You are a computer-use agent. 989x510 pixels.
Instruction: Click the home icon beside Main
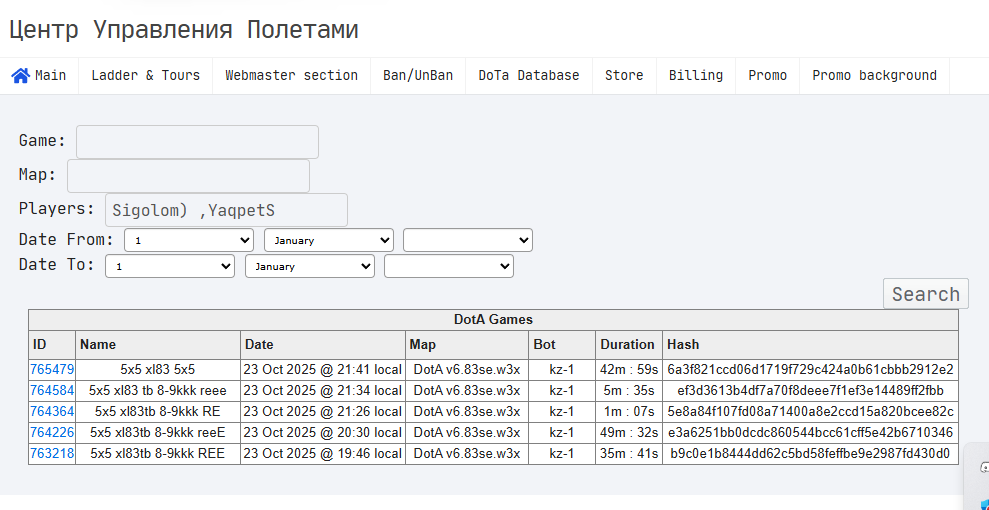pyautogui.click(x=20, y=76)
